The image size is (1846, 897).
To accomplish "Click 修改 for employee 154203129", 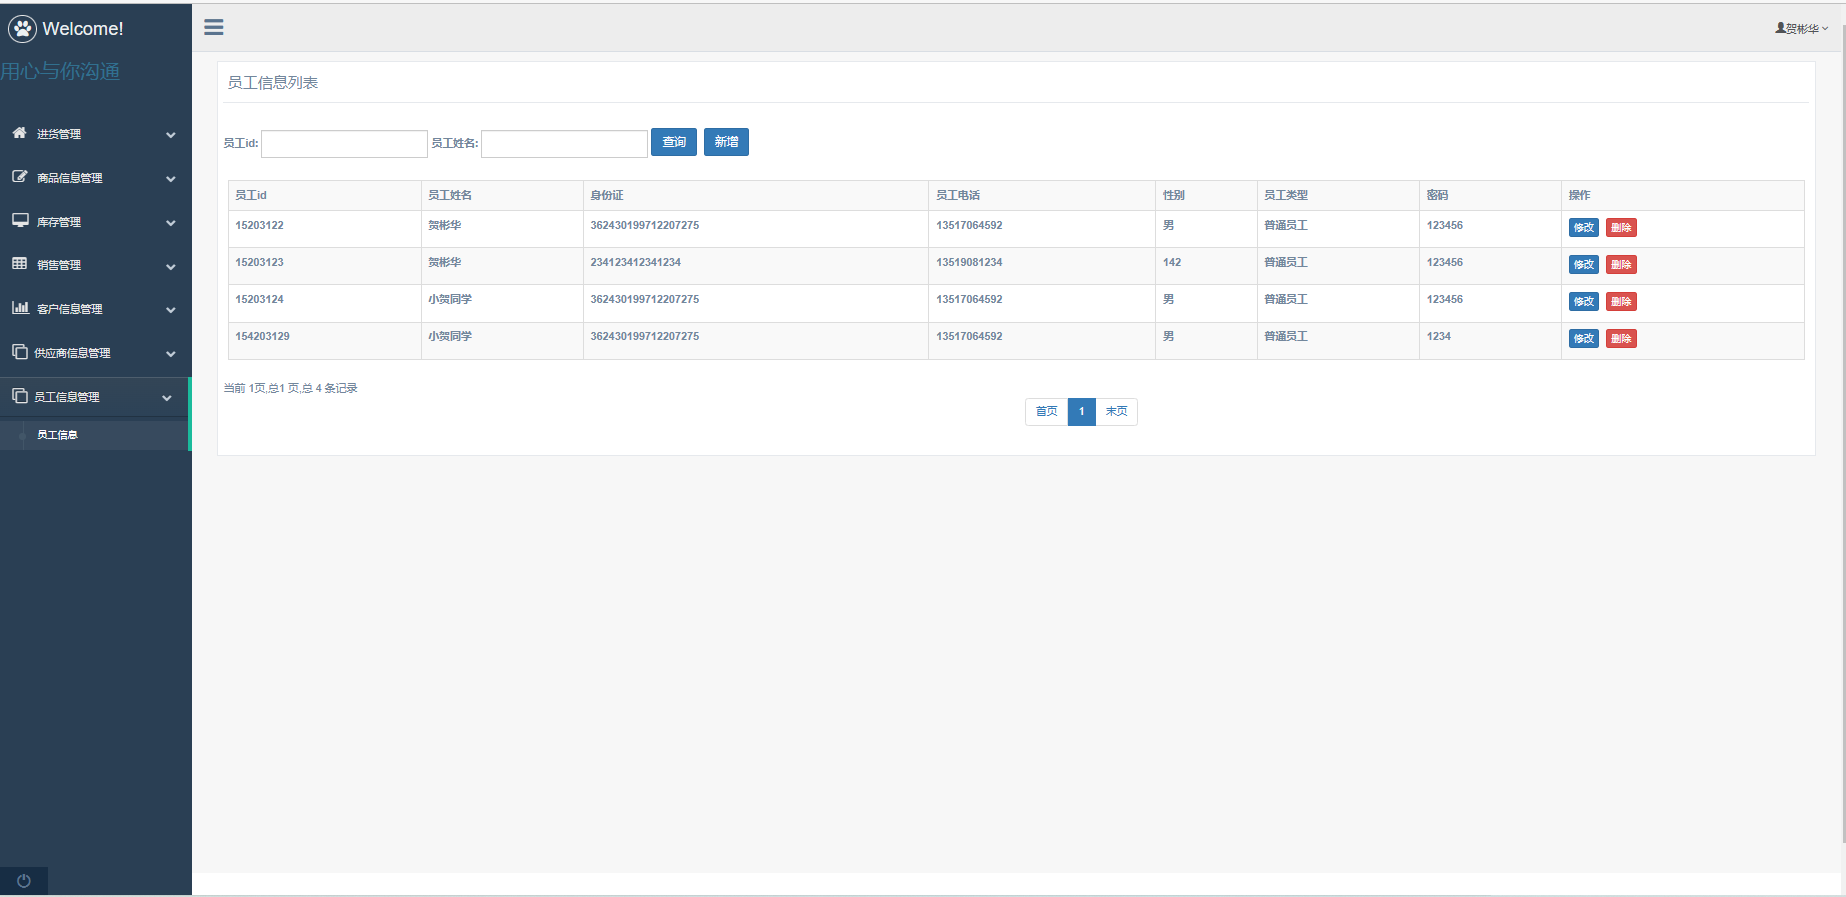I will [x=1584, y=339].
